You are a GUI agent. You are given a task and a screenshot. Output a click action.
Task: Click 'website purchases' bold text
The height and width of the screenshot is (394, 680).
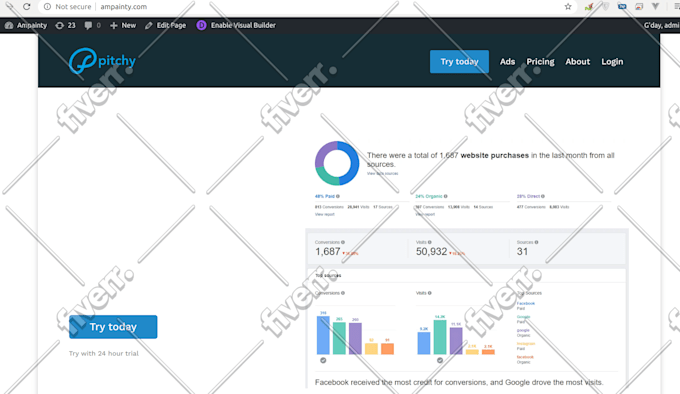tap(494, 155)
